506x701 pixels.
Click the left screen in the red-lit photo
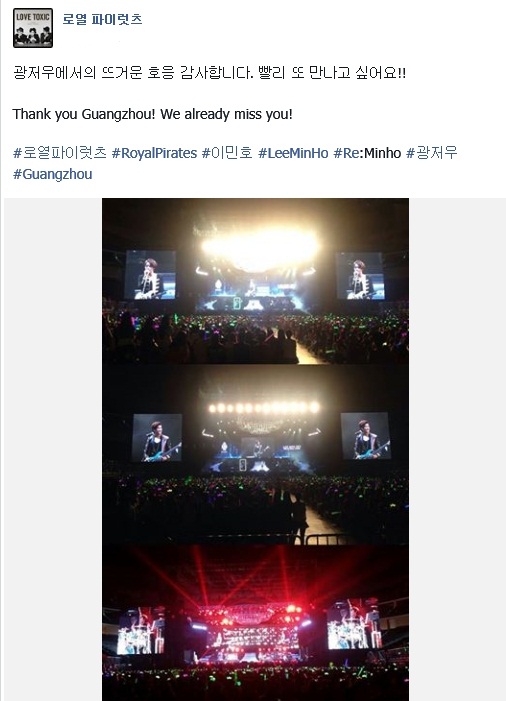141,630
